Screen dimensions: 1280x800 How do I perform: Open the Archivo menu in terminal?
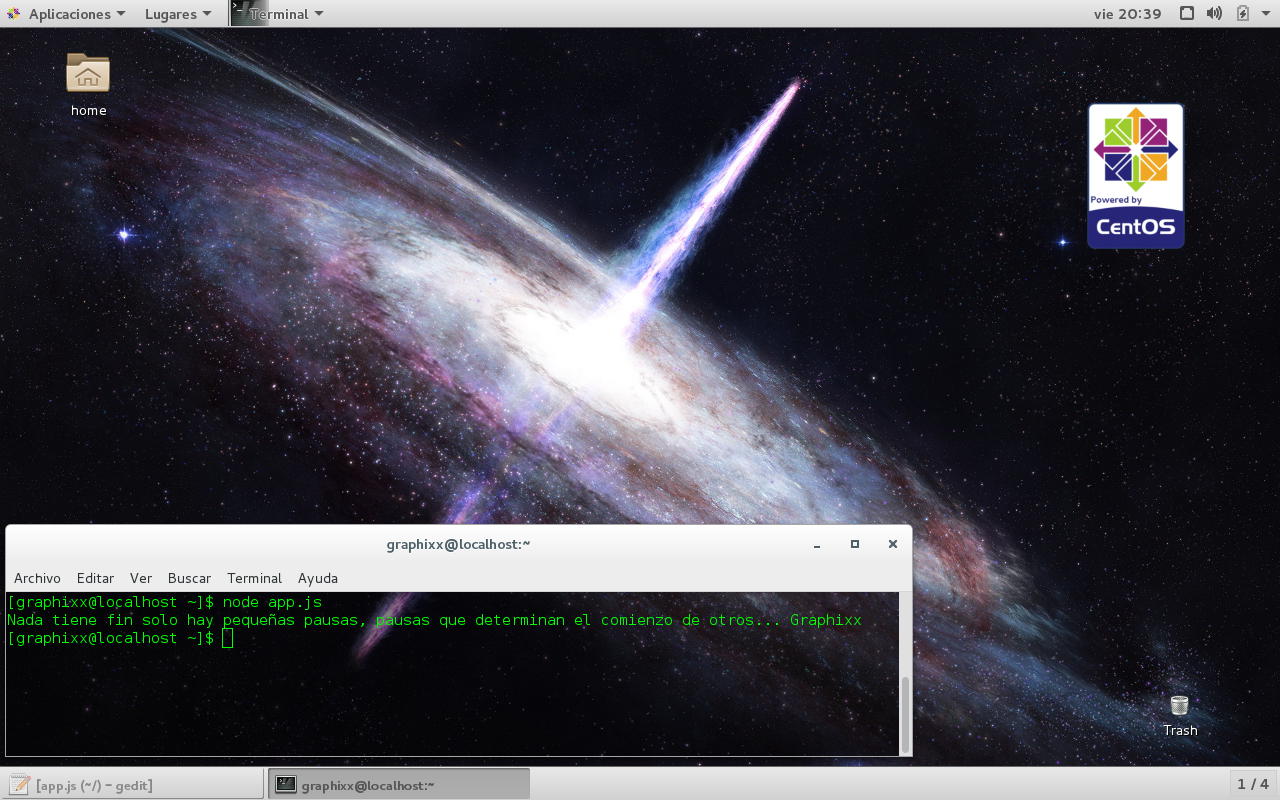tap(37, 578)
